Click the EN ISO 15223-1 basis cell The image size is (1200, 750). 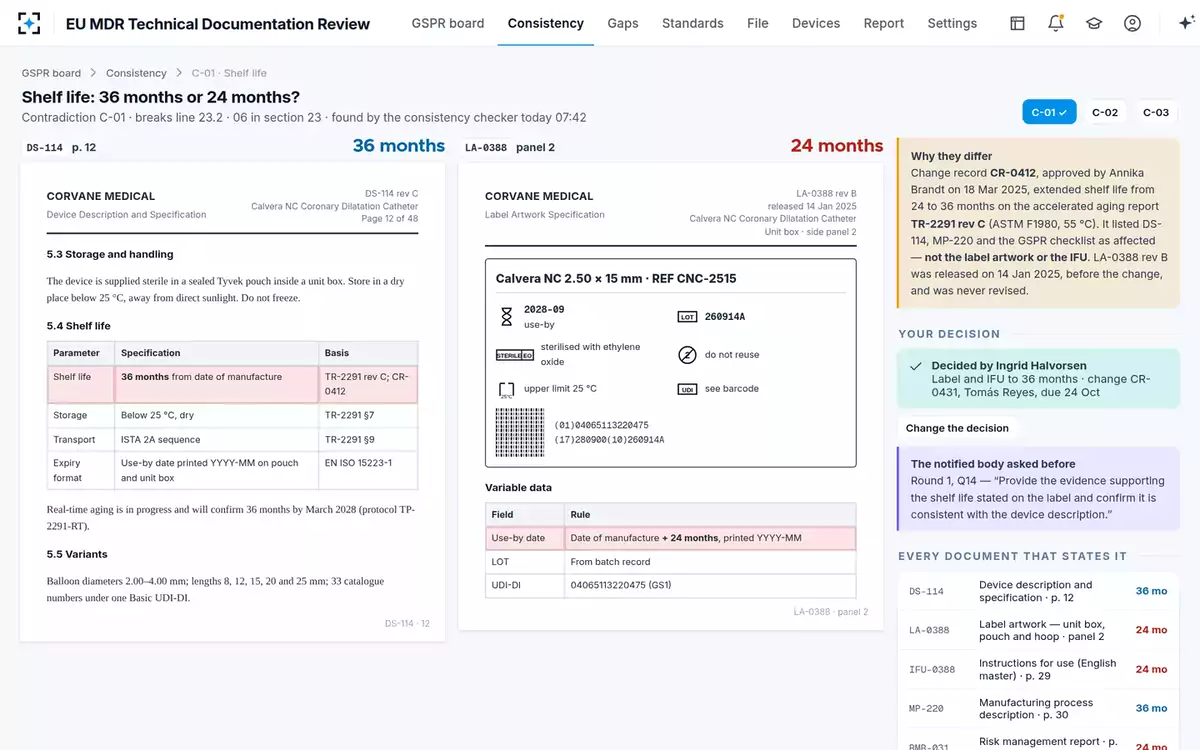(368, 470)
